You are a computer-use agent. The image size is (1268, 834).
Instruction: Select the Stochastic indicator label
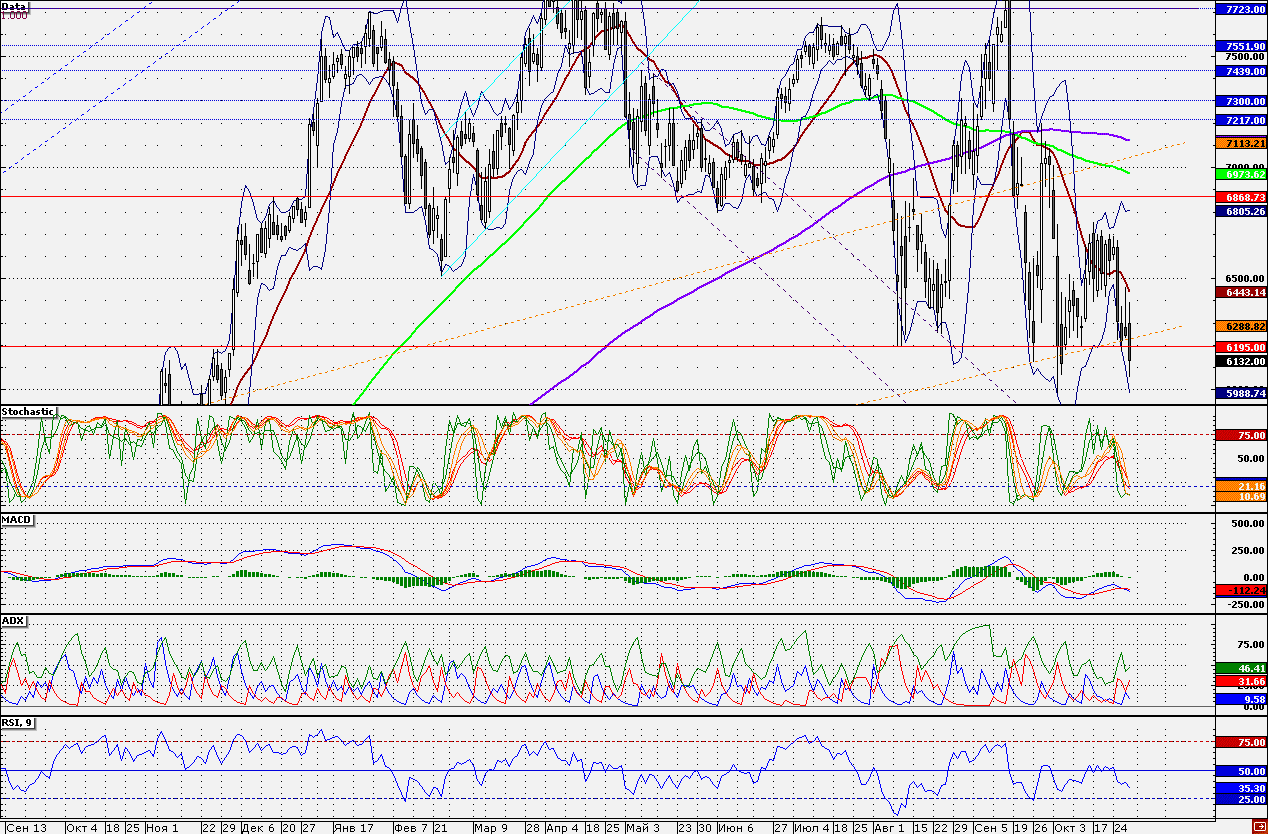tap(28, 411)
